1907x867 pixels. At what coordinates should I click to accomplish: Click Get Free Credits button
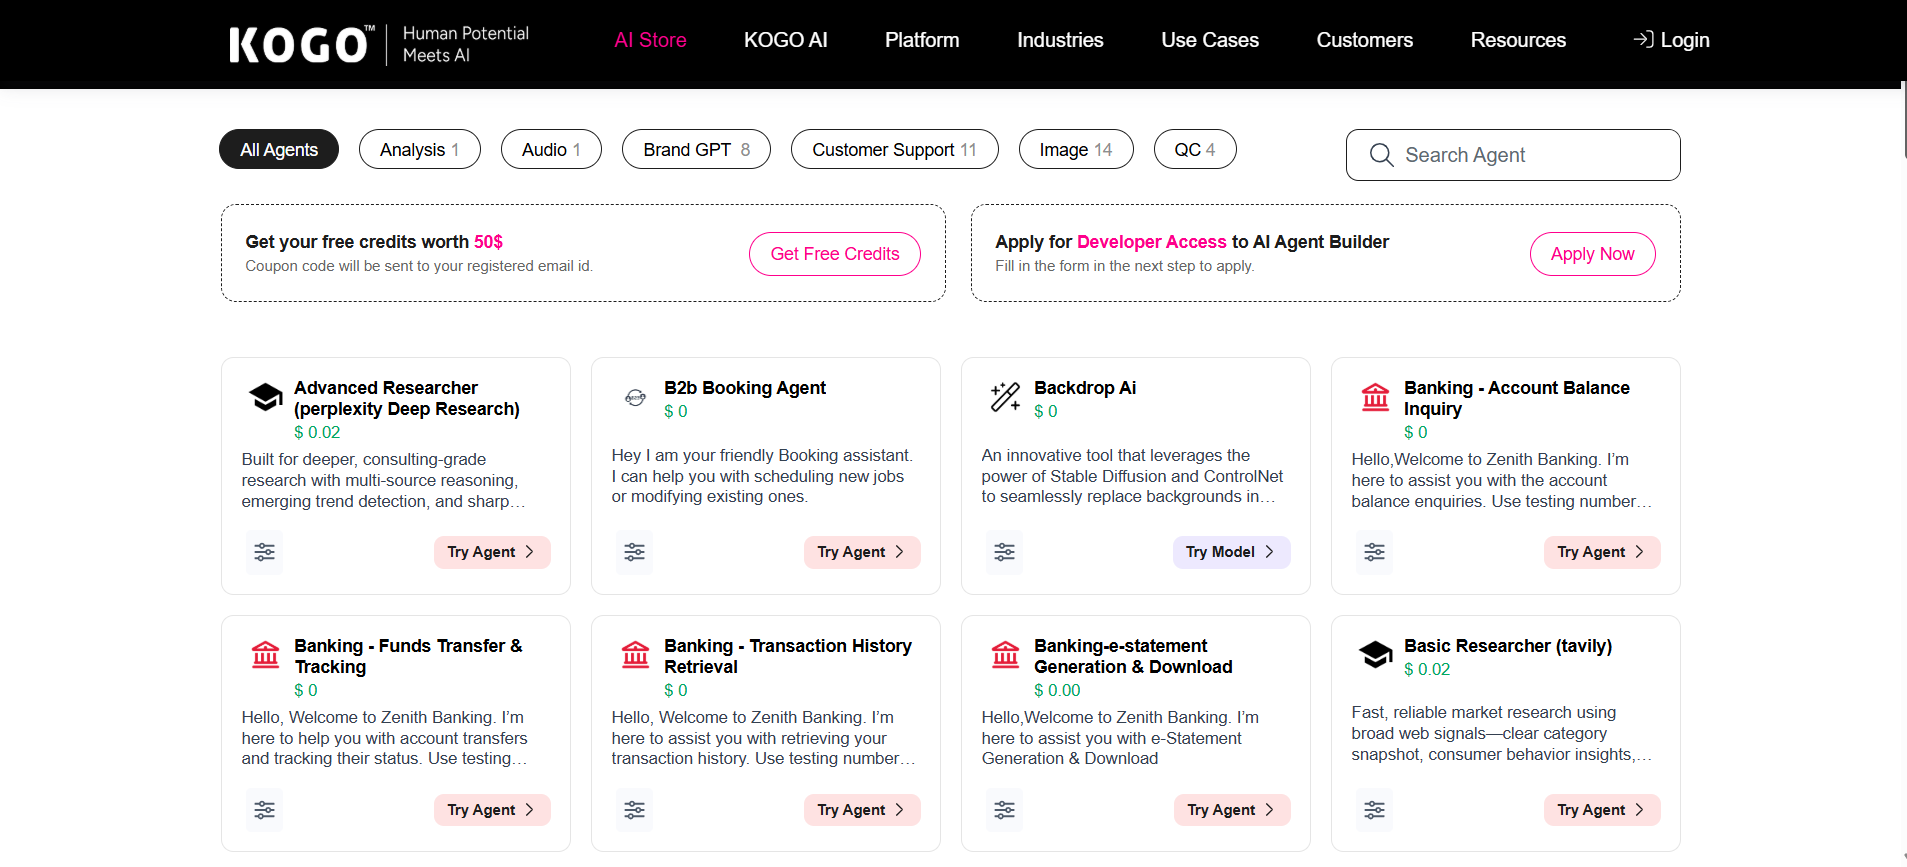coord(835,254)
